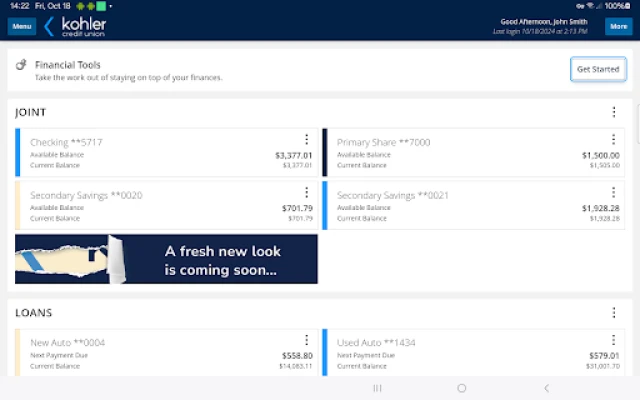
Task: Open the More menu
Action: pos(617,26)
